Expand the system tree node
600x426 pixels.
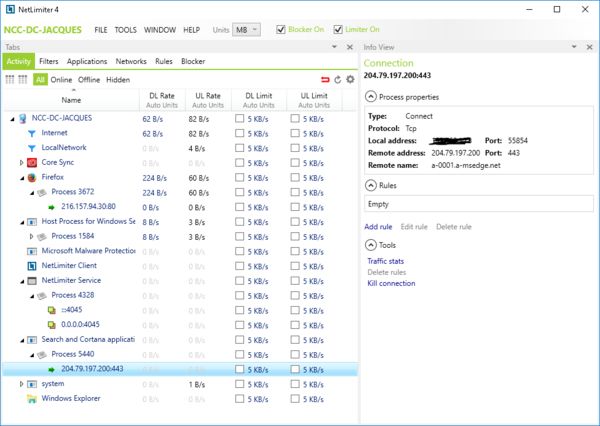(x=22, y=384)
